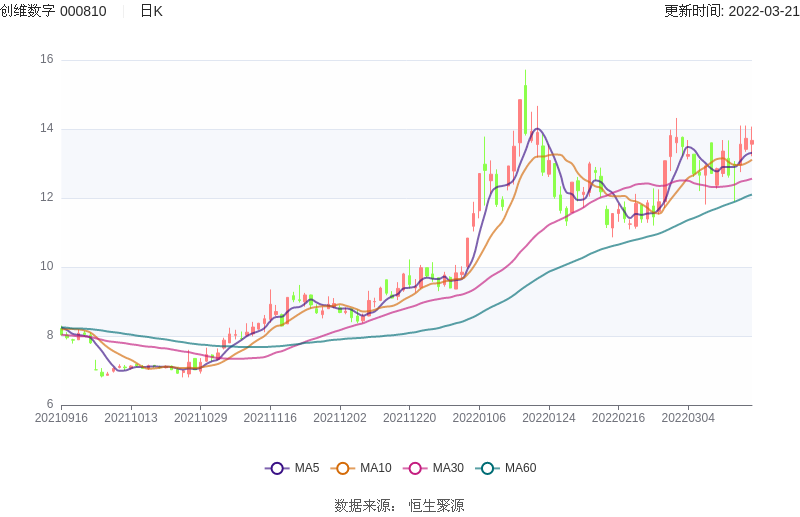Click the 16 value on the y-axis

point(46,60)
